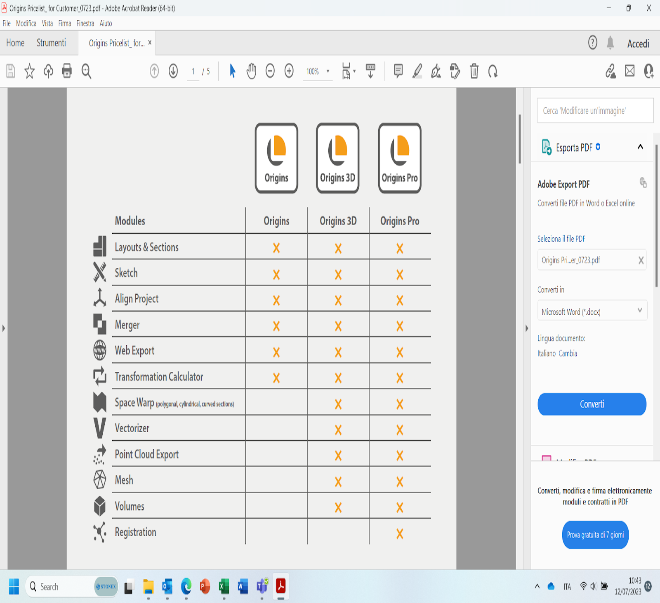Rotate the page view
The image size is (660, 603).
(493, 71)
